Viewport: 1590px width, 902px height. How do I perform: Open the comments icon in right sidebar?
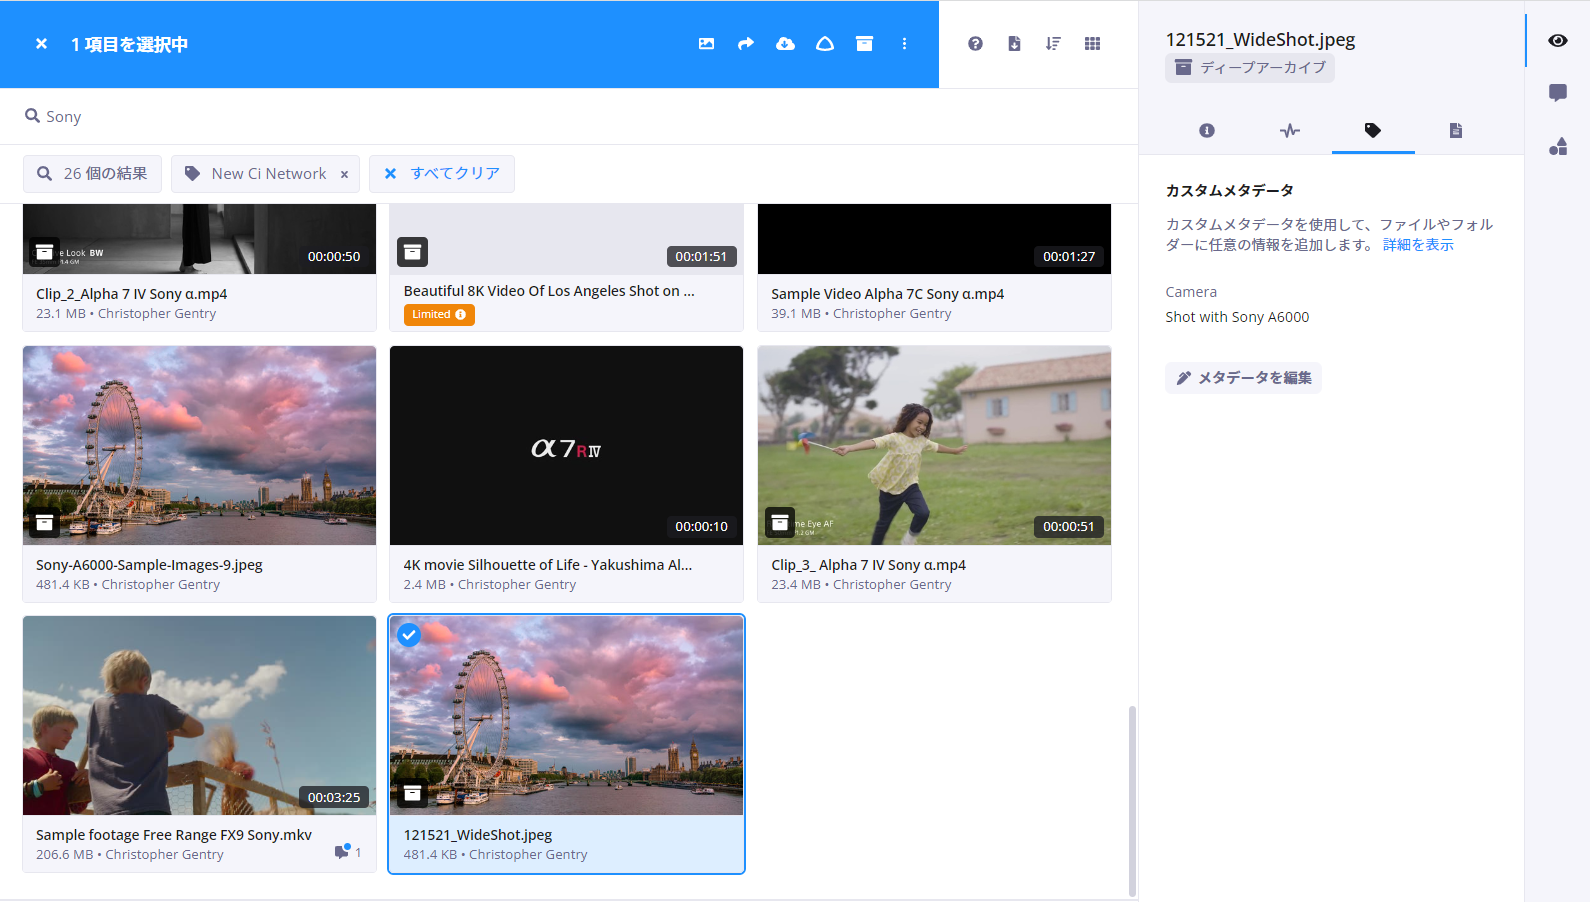1558,93
